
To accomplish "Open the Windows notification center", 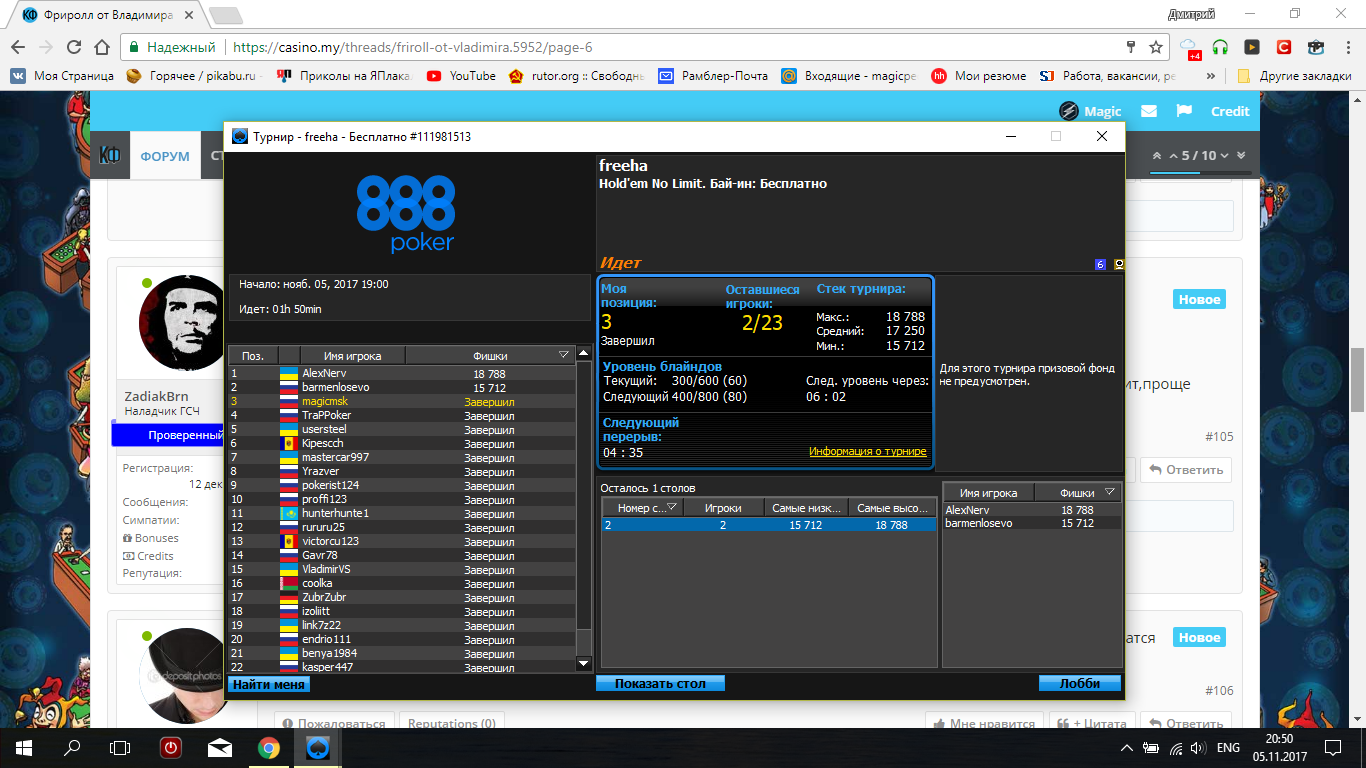I will (1333, 747).
